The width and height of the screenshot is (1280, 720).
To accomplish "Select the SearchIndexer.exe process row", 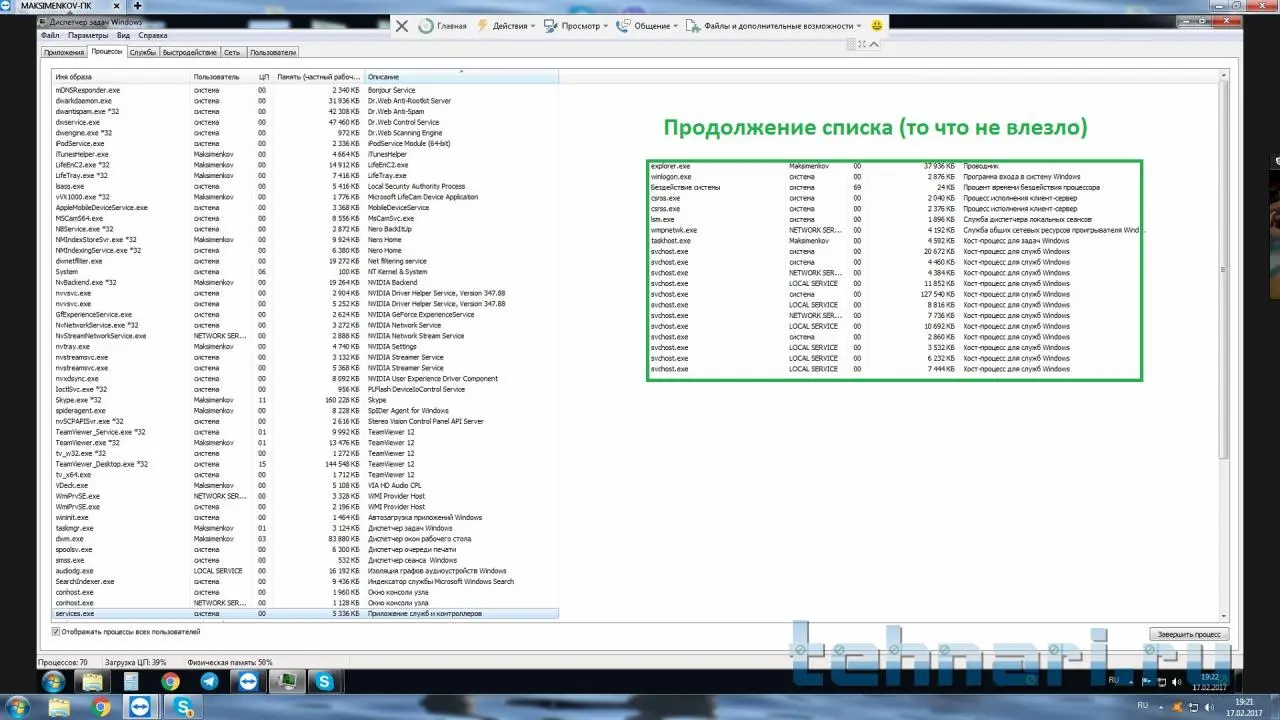I will (305, 581).
